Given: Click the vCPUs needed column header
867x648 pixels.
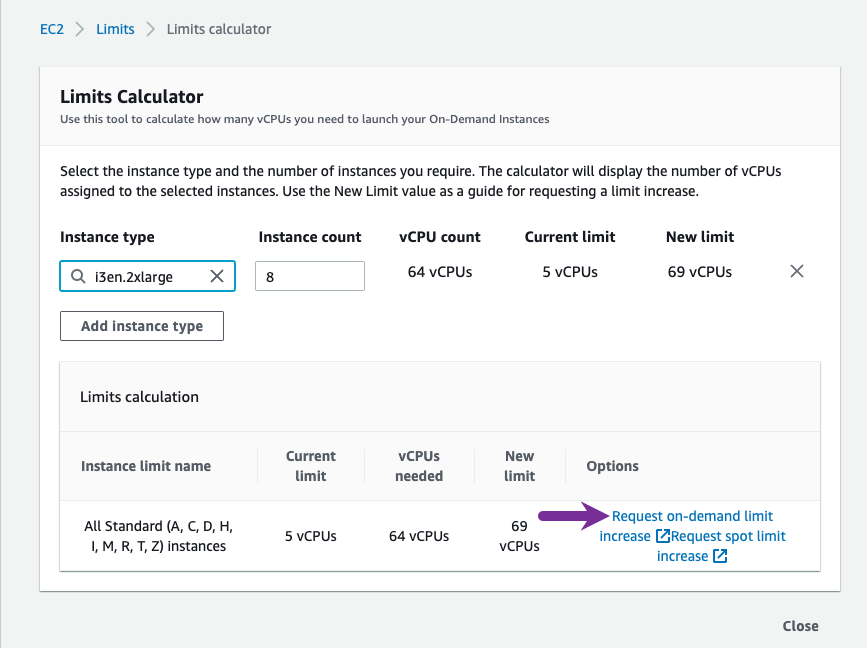Looking at the screenshot, I should pos(418,466).
